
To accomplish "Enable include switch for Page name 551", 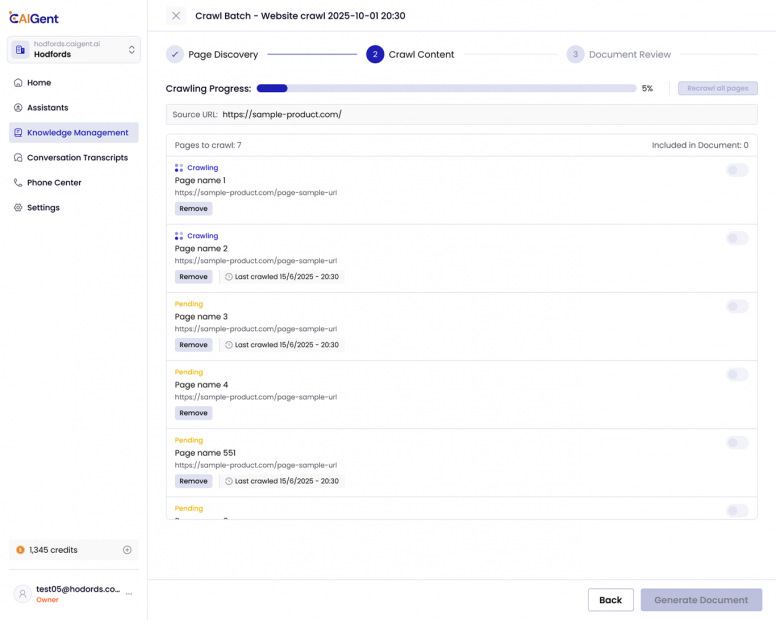I will pos(737,443).
